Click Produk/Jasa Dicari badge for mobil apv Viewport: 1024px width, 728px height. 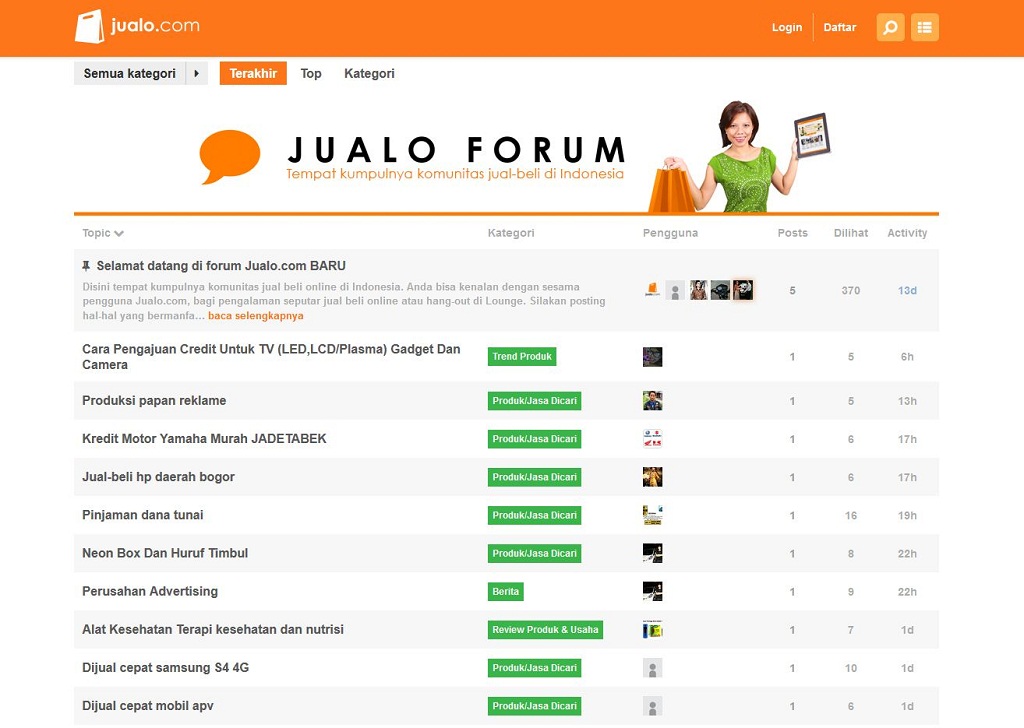point(534,706)
